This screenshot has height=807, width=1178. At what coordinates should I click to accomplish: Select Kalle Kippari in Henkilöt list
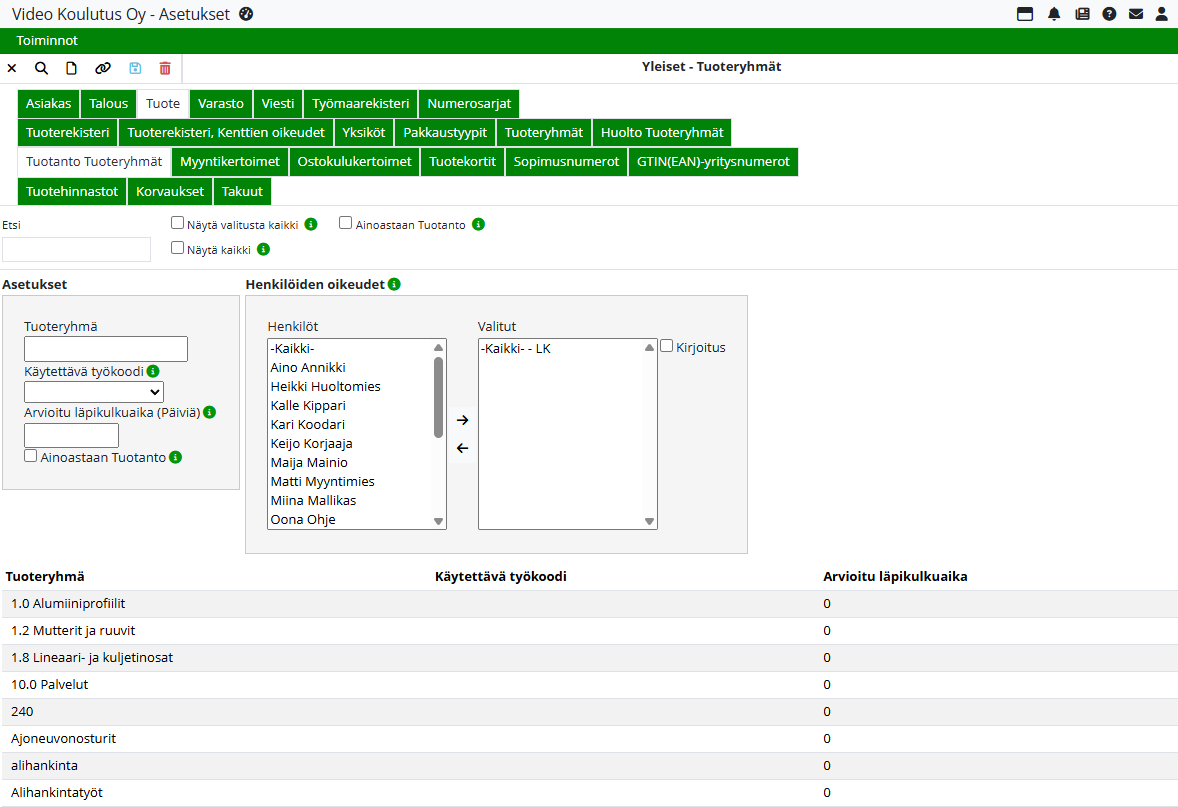pos(308,406)
